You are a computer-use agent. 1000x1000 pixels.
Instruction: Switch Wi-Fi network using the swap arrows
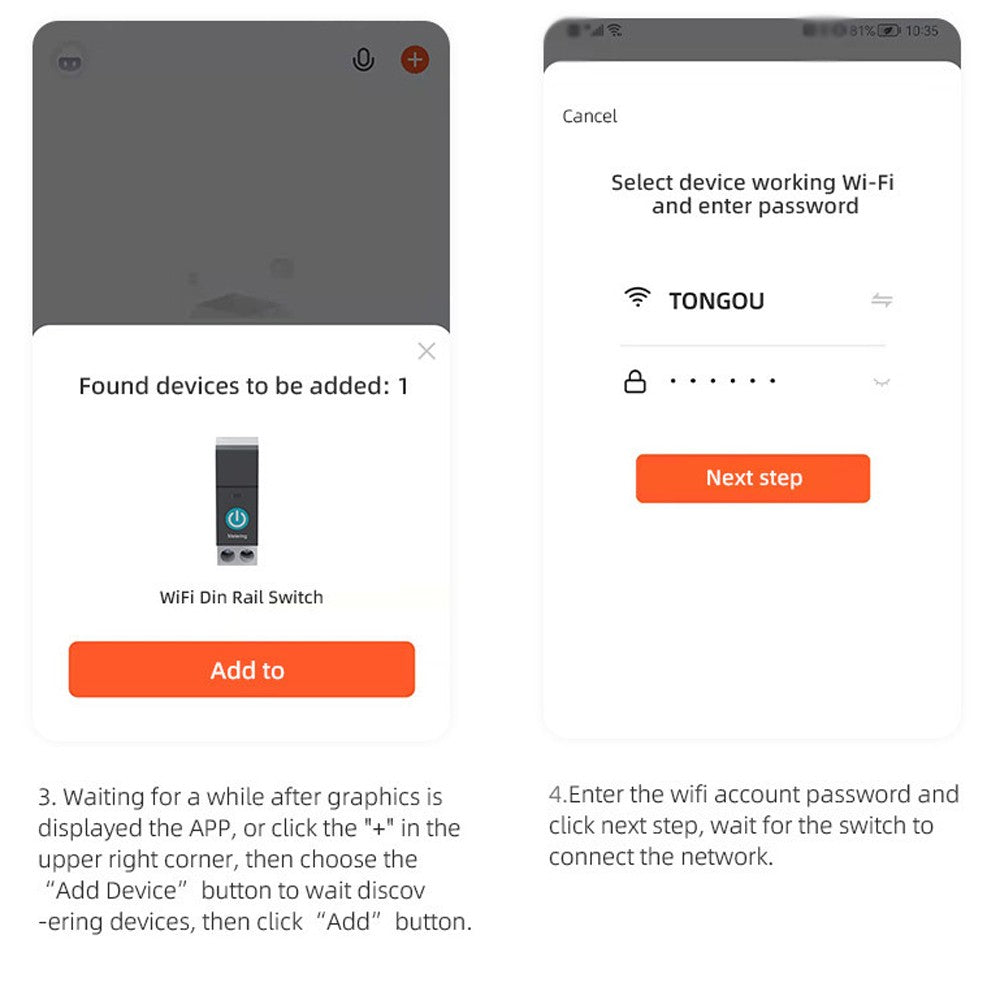[x=881, y=300]
